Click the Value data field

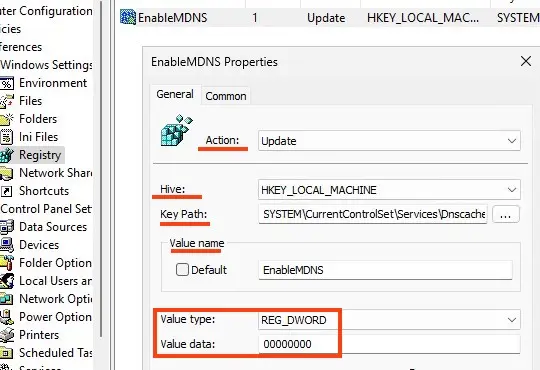click(389, 344)
